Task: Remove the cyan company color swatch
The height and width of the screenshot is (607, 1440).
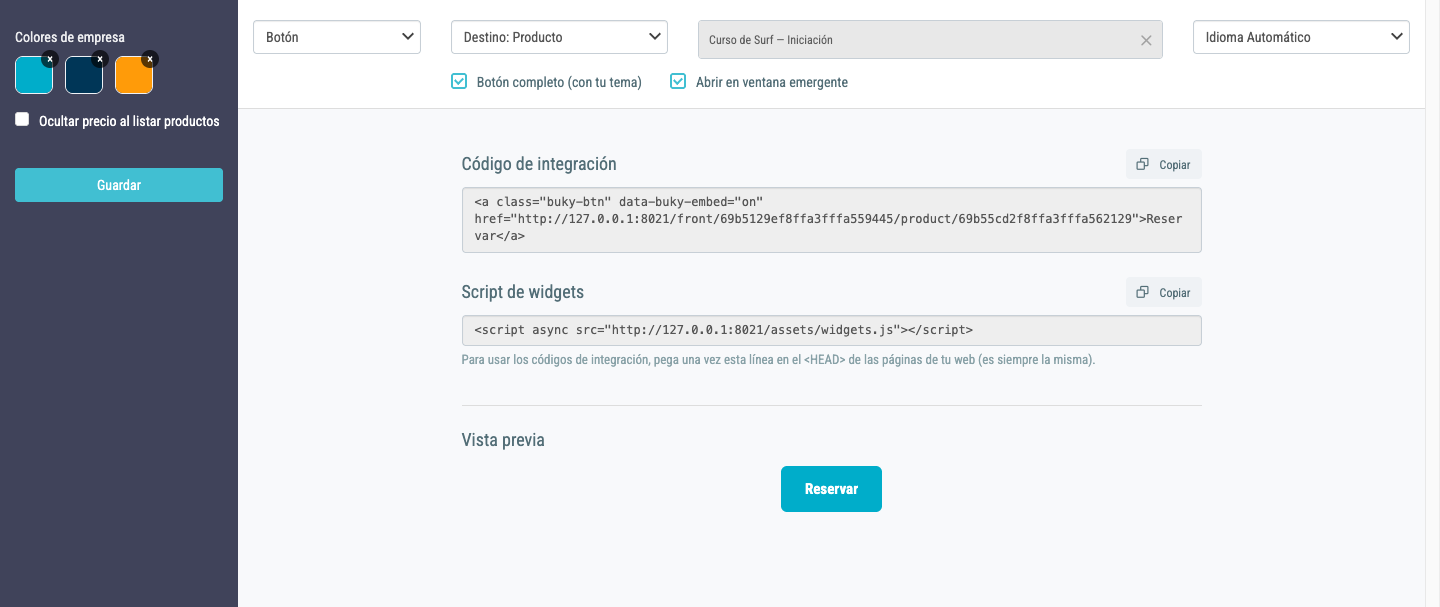Action: point(49,59)
